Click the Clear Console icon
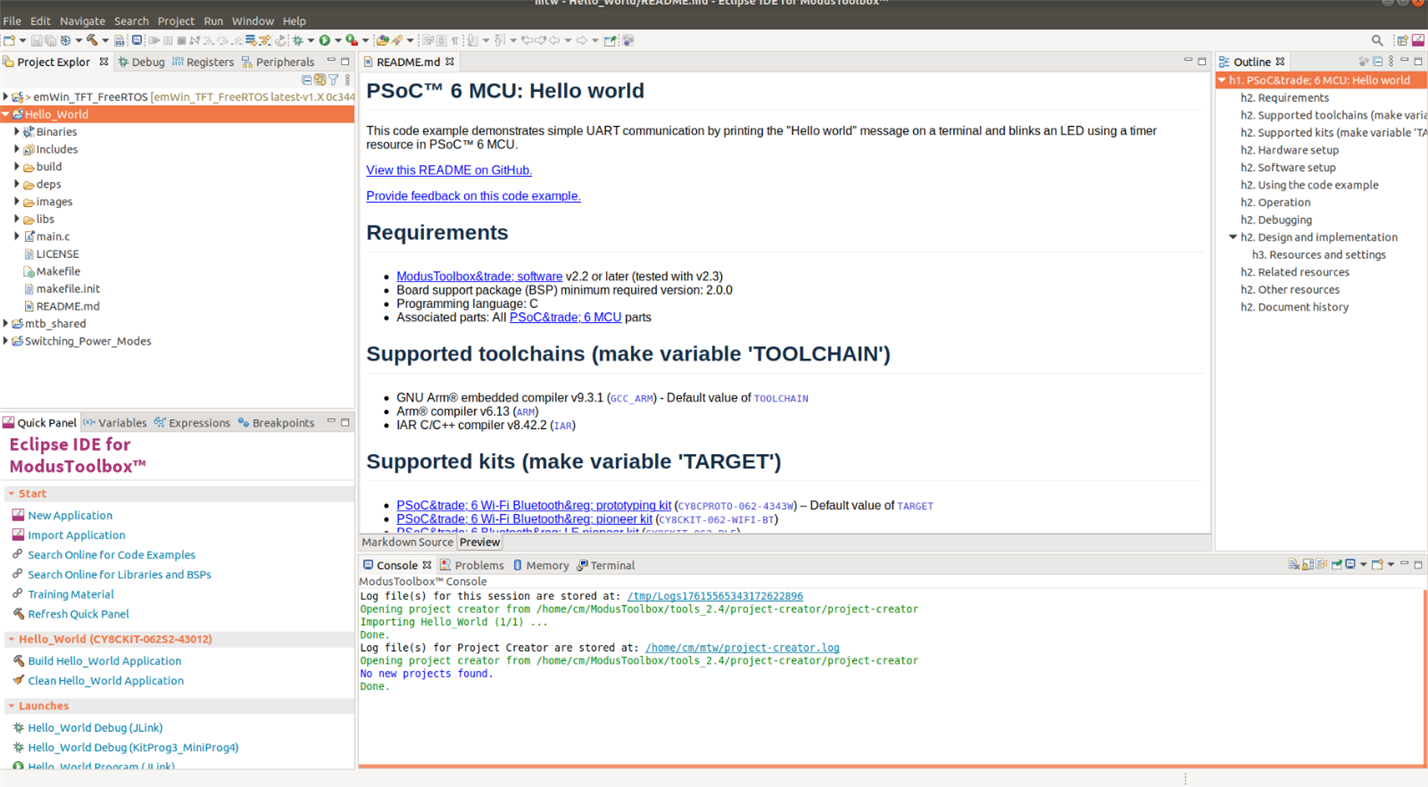This screenshot has width=1428, height=787. (x=1294, y=565)
